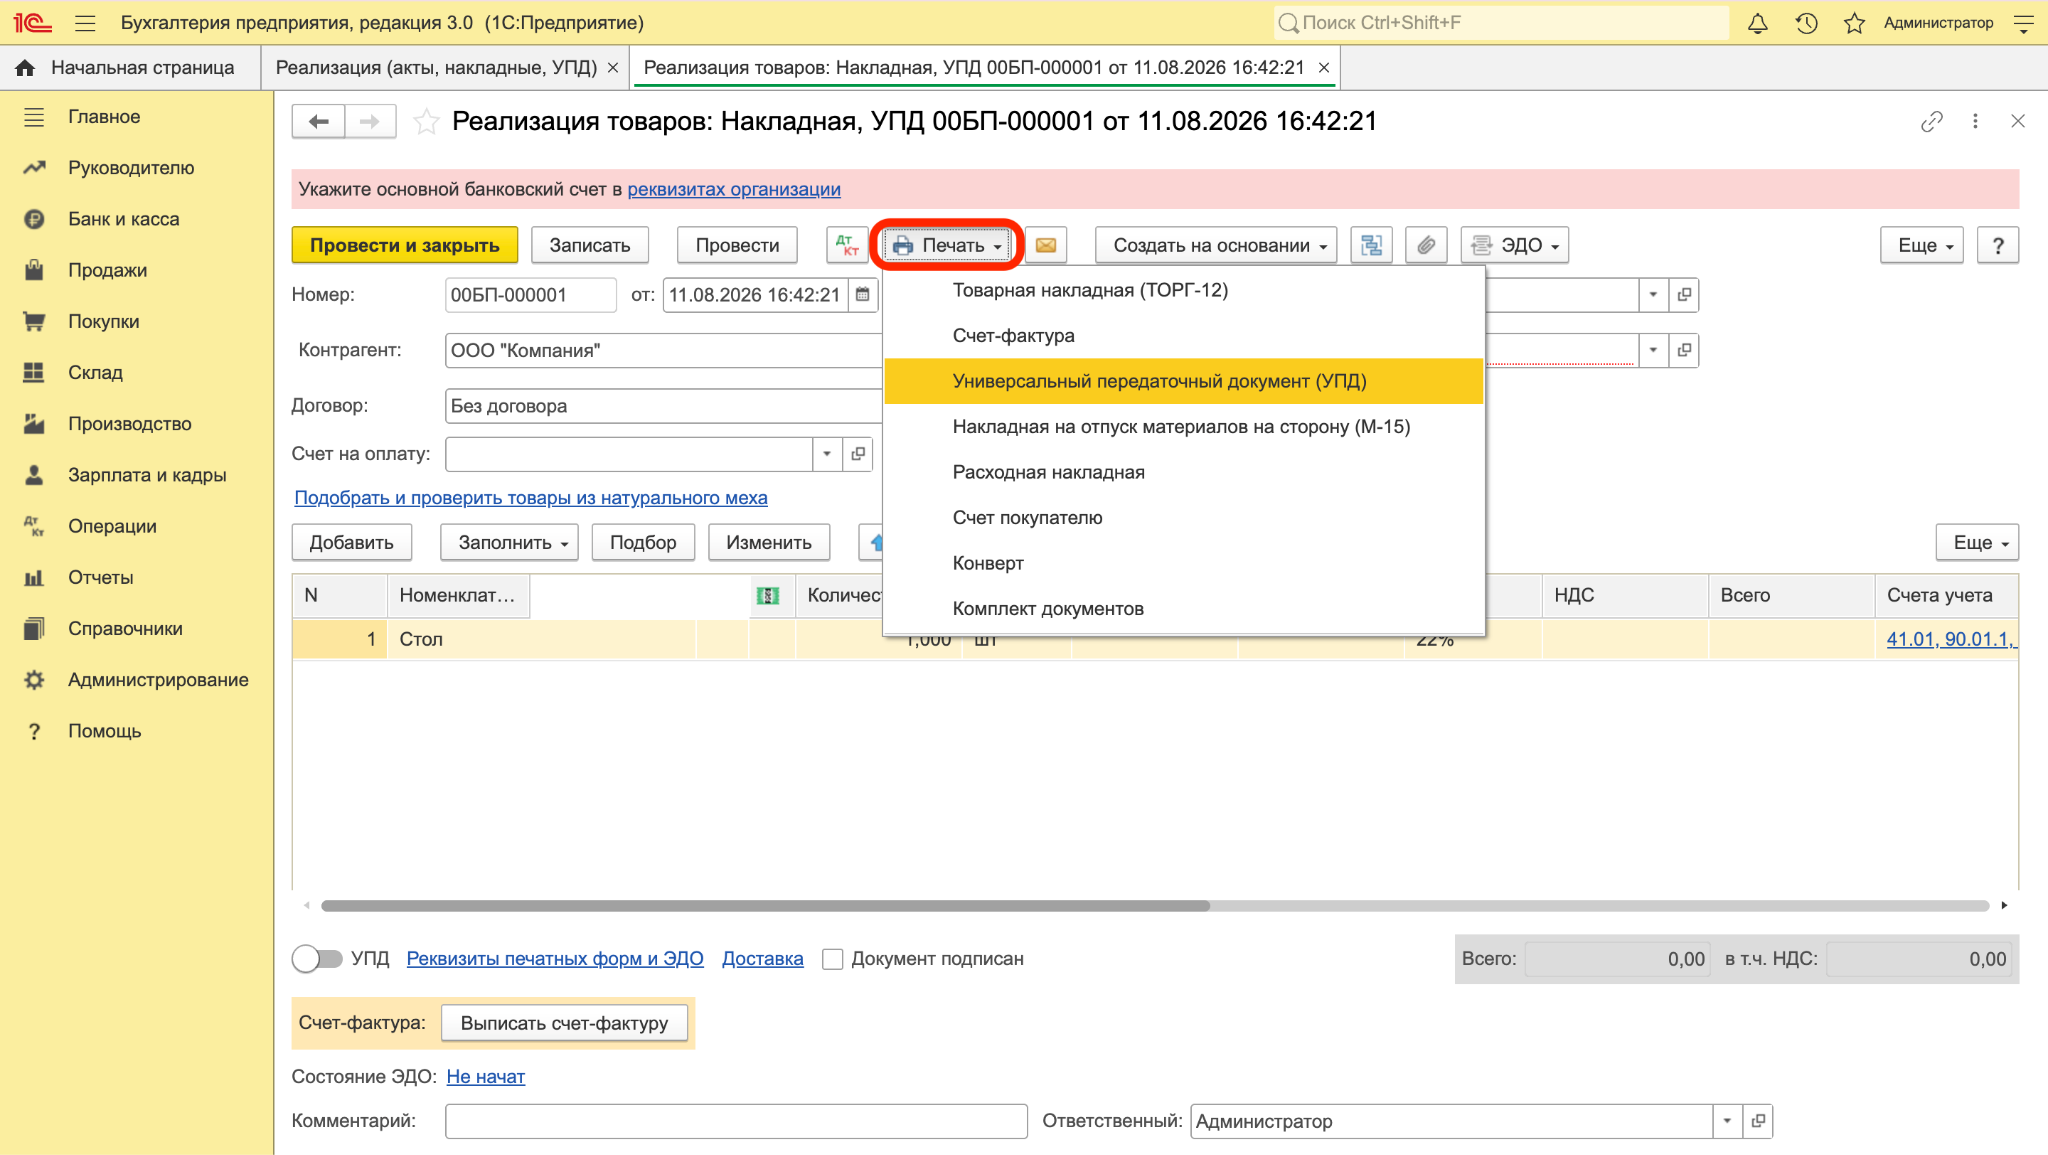Open реквизитах организации link
Viewport: 2048px width, 1155px height.
[x=734, y=189]
